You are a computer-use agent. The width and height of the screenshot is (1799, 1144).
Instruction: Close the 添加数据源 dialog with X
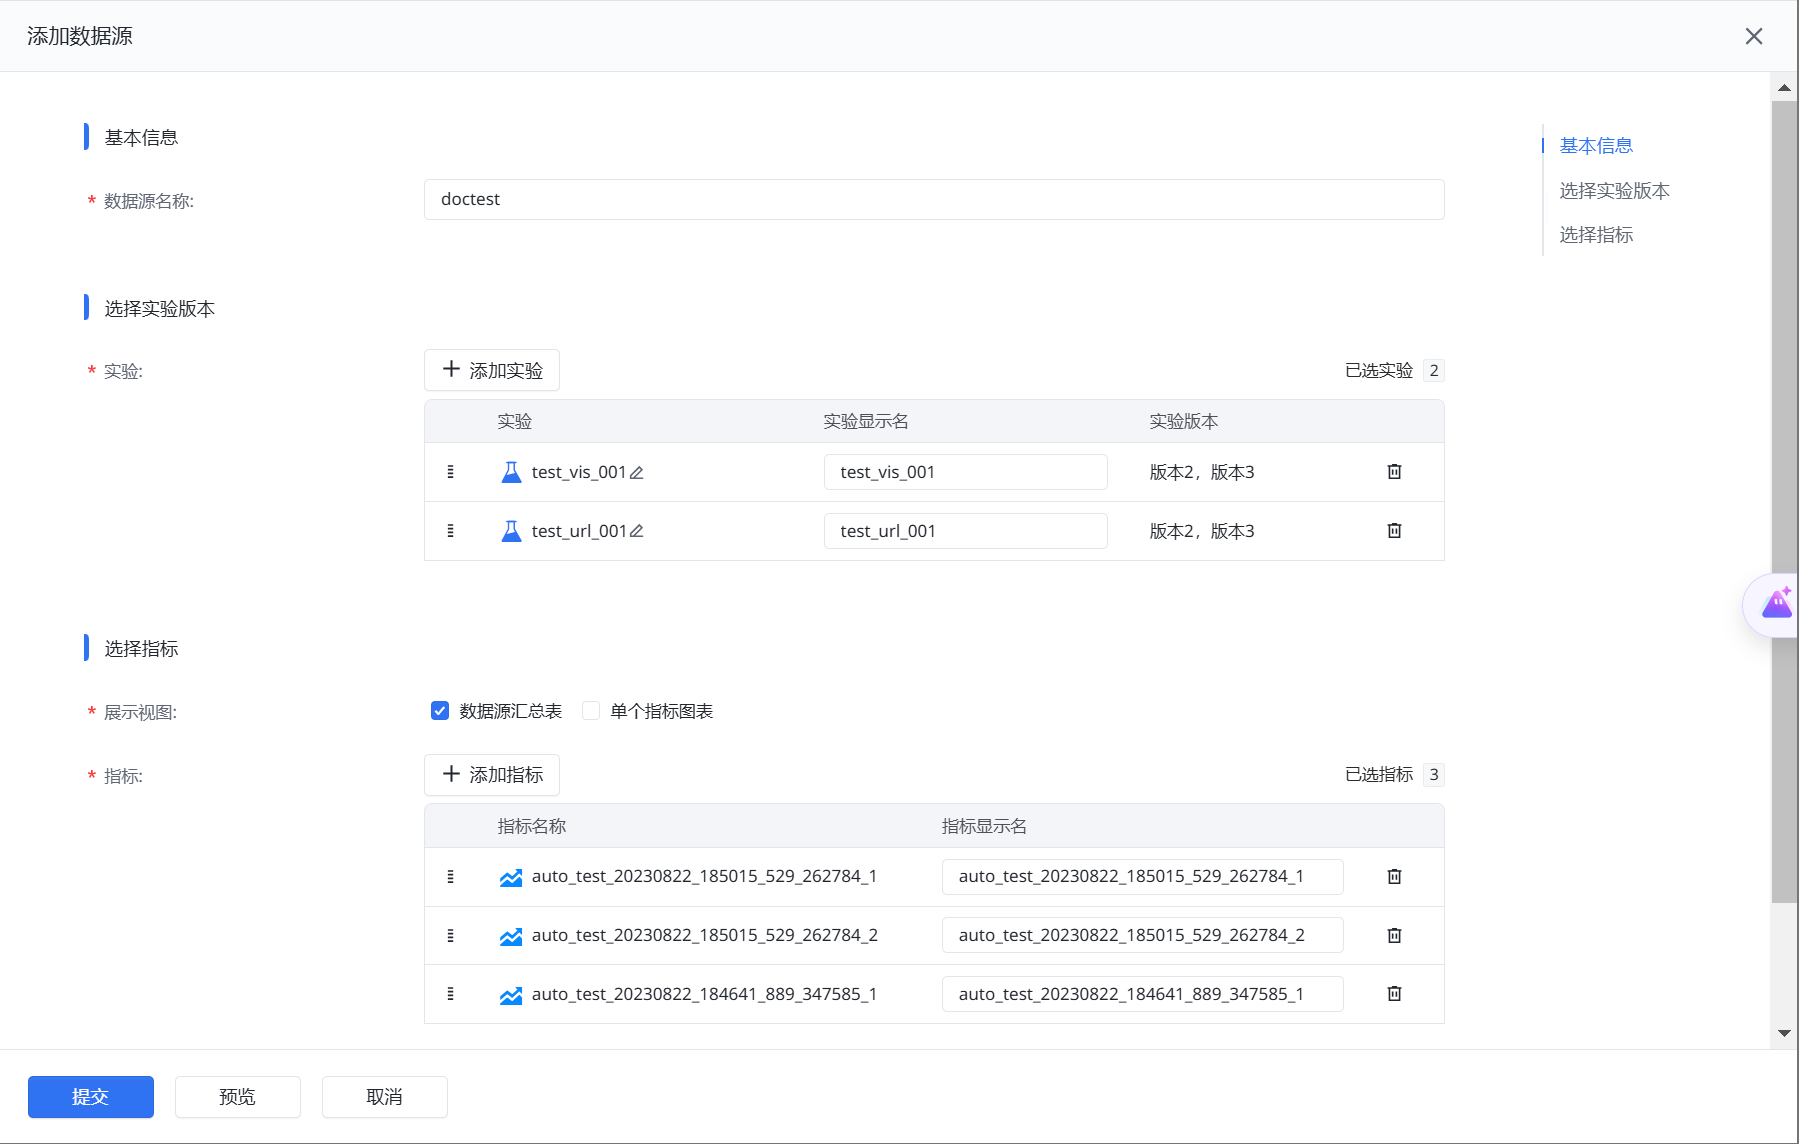(x=1754, y=36)
